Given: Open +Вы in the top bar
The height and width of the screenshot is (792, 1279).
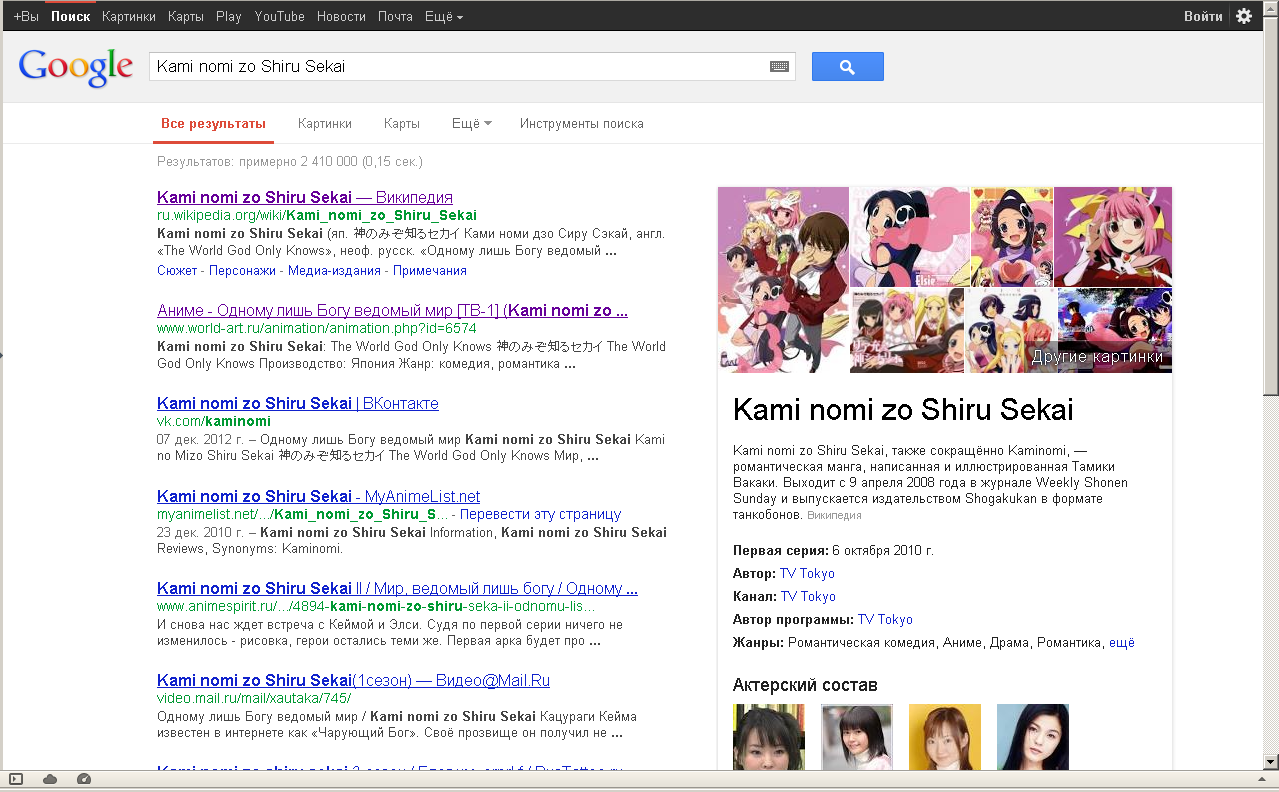Looking at the screenshot, I should point(26,16).
